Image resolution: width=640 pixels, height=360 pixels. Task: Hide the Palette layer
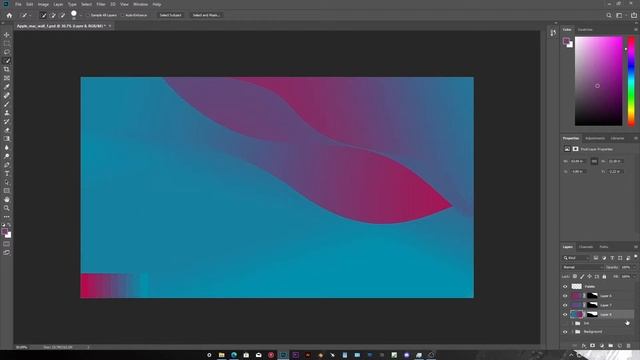point(565,287)
